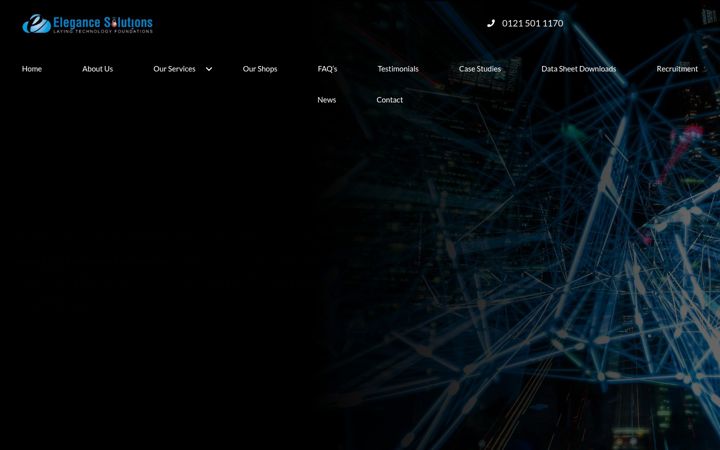Open the Our Services menu item
Image resolution: width=720 pixels, height=450 pixels.
pos(174,69)
